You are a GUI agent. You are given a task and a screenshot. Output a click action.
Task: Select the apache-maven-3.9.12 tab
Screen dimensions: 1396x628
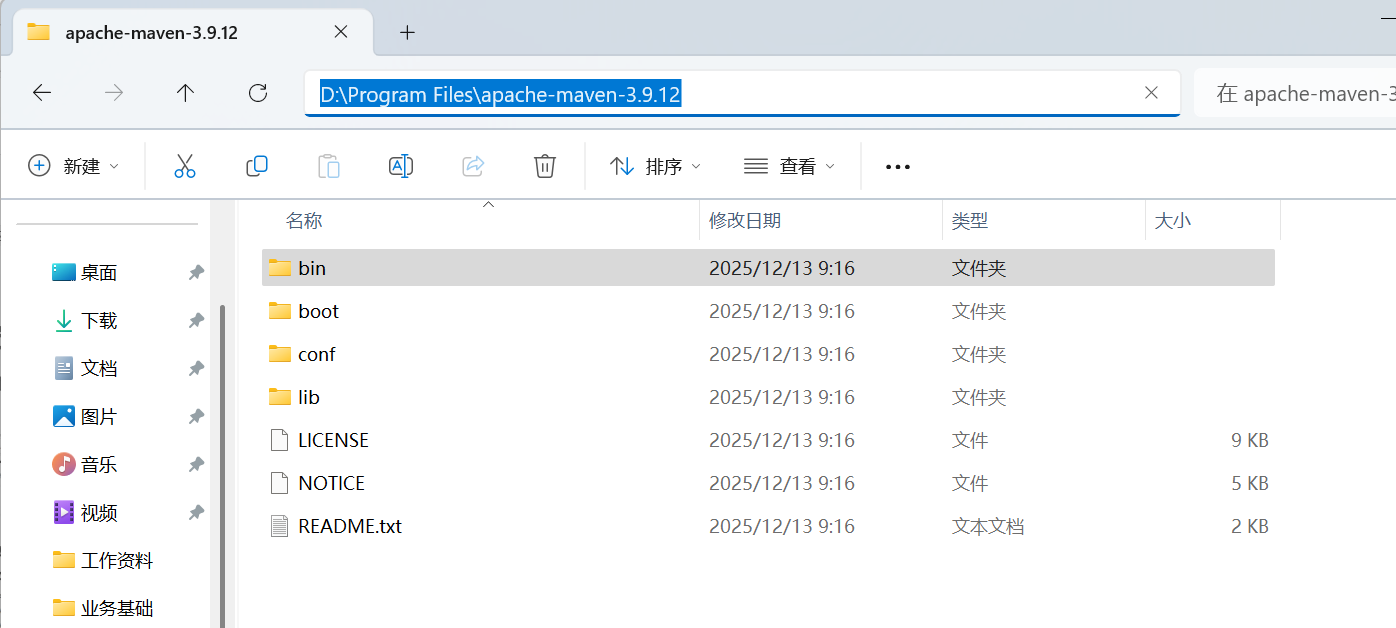coord(193,32)
